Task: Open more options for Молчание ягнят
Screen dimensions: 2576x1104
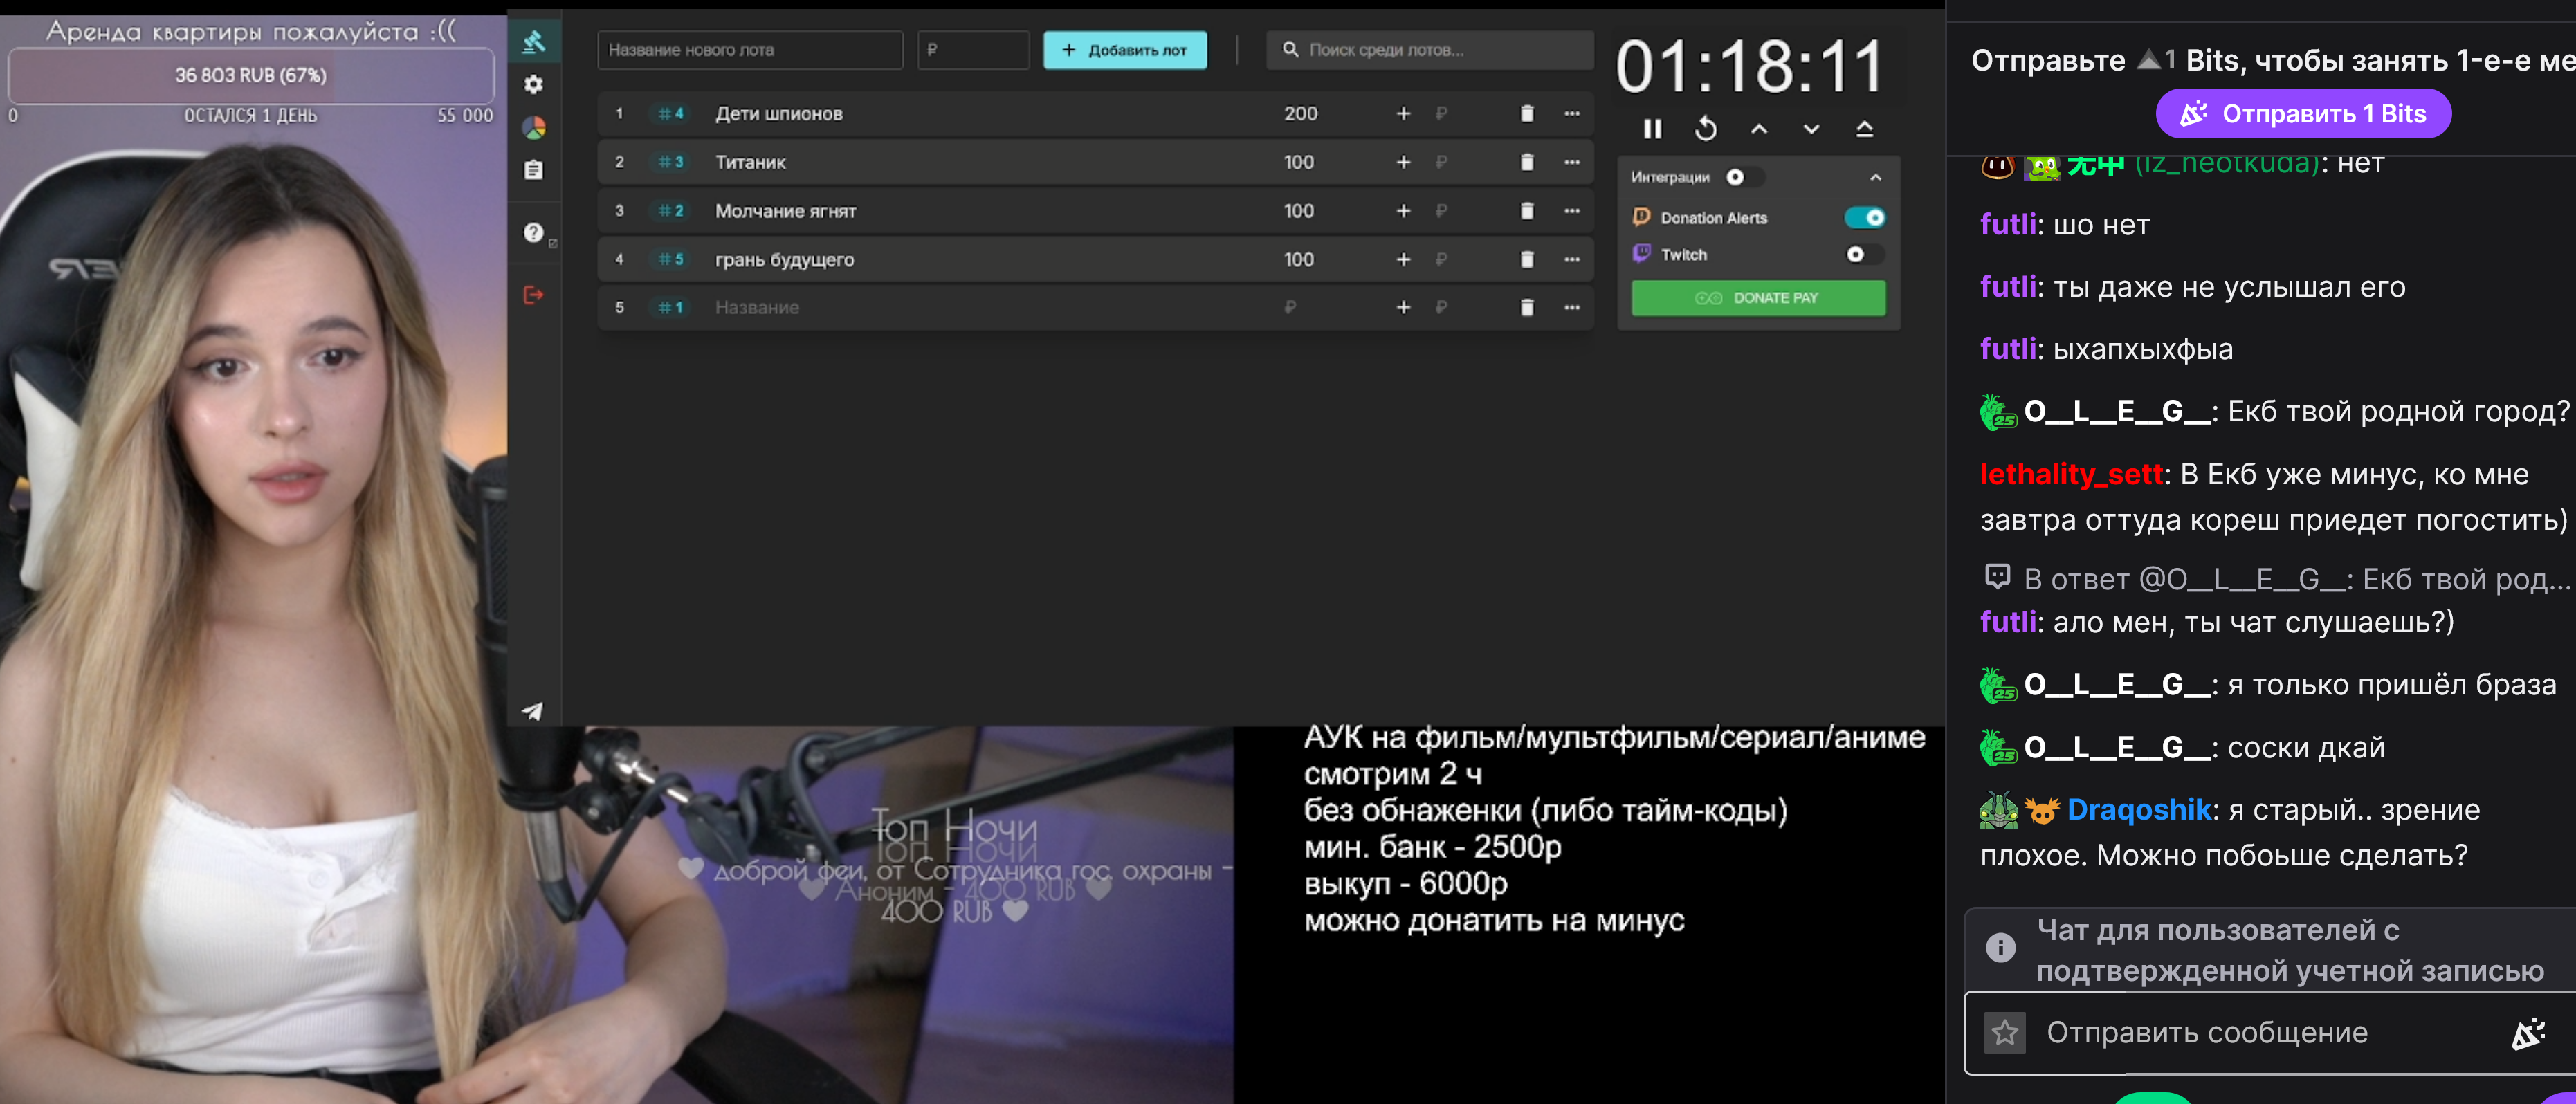Action: tap(1572, 211)
